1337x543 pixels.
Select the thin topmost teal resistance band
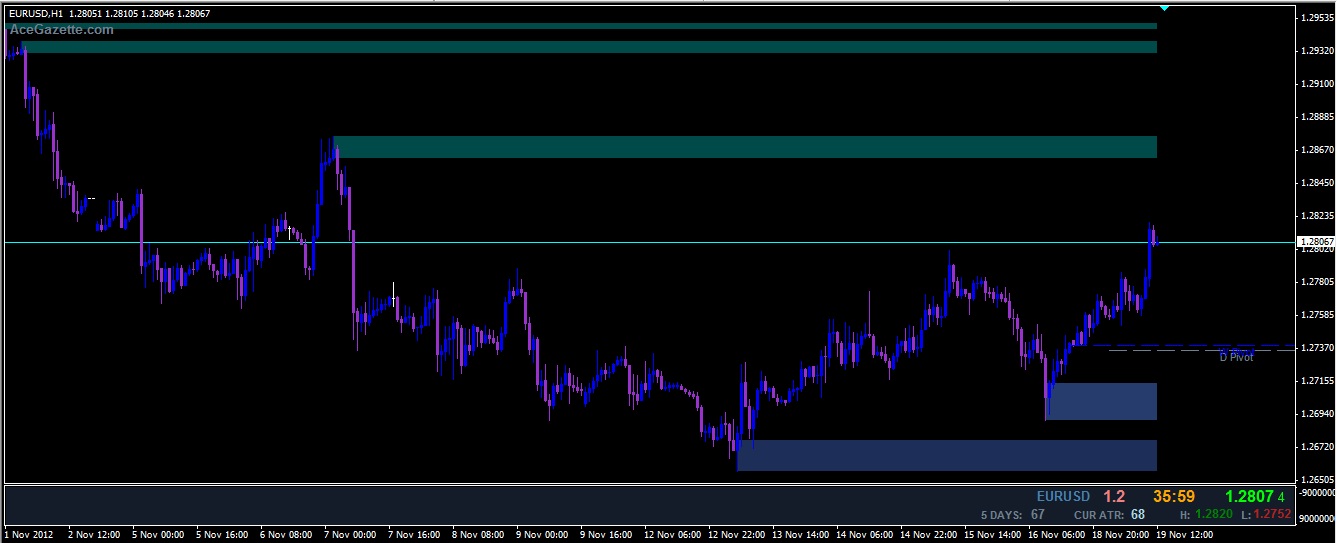pos(581,26)
